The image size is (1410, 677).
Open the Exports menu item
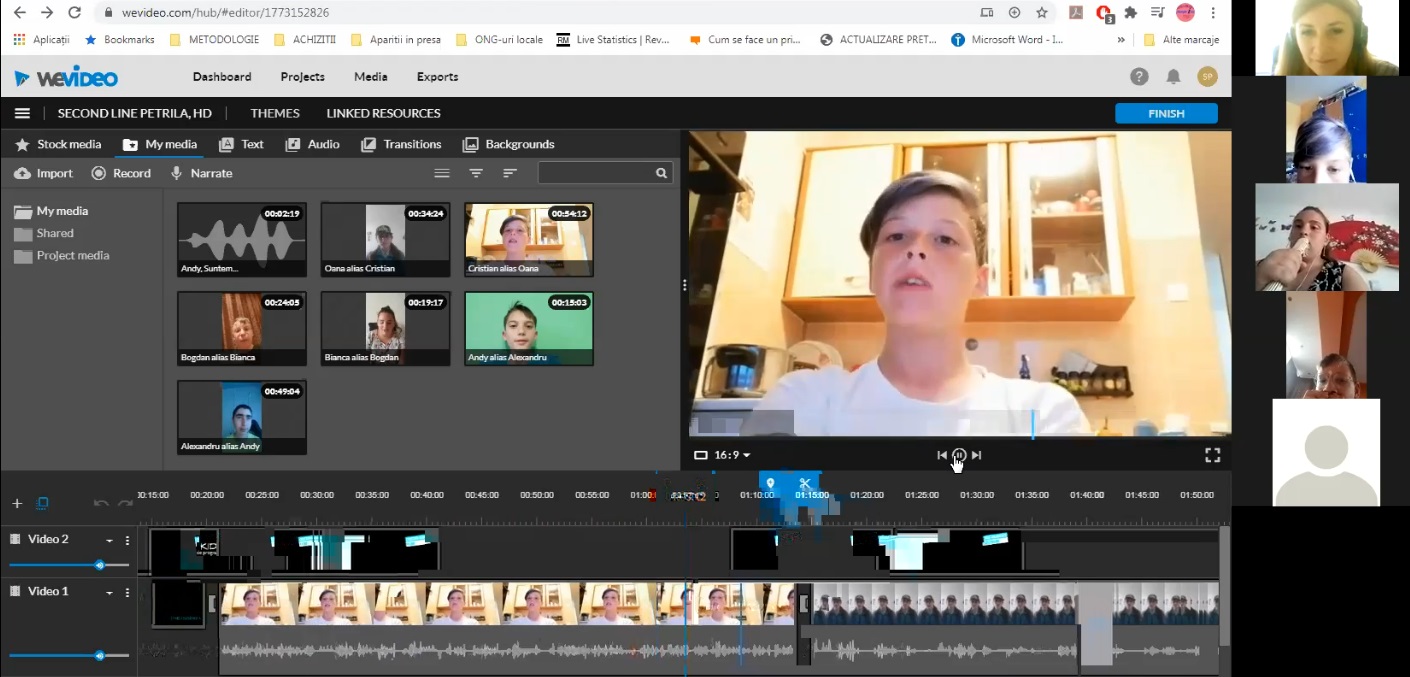point(437,77)
